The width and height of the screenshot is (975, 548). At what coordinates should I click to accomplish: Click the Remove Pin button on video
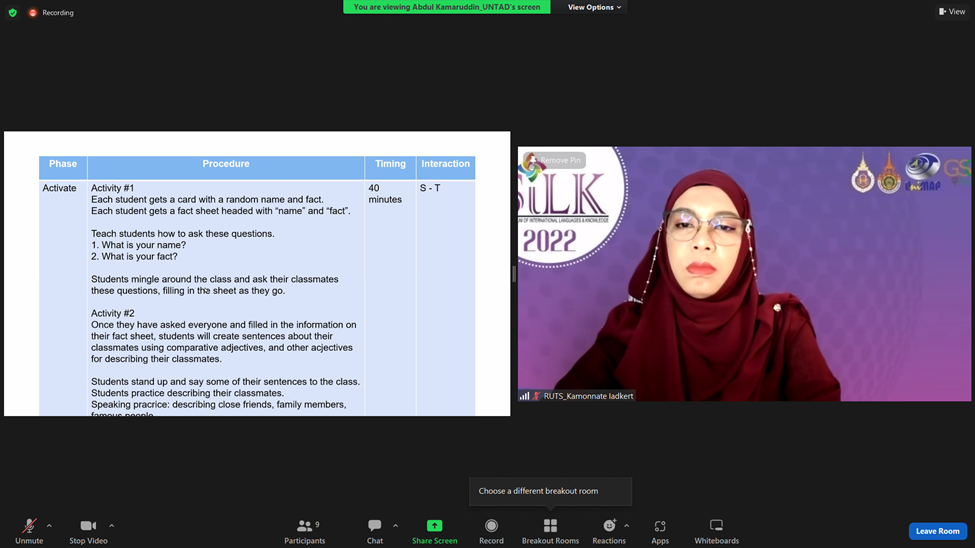555,160
